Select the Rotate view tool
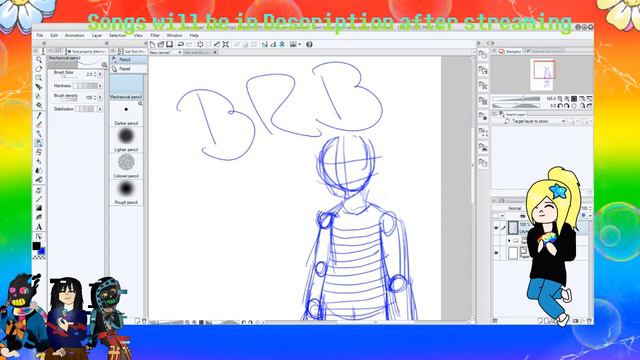640x360 pixels. point(39,69)
